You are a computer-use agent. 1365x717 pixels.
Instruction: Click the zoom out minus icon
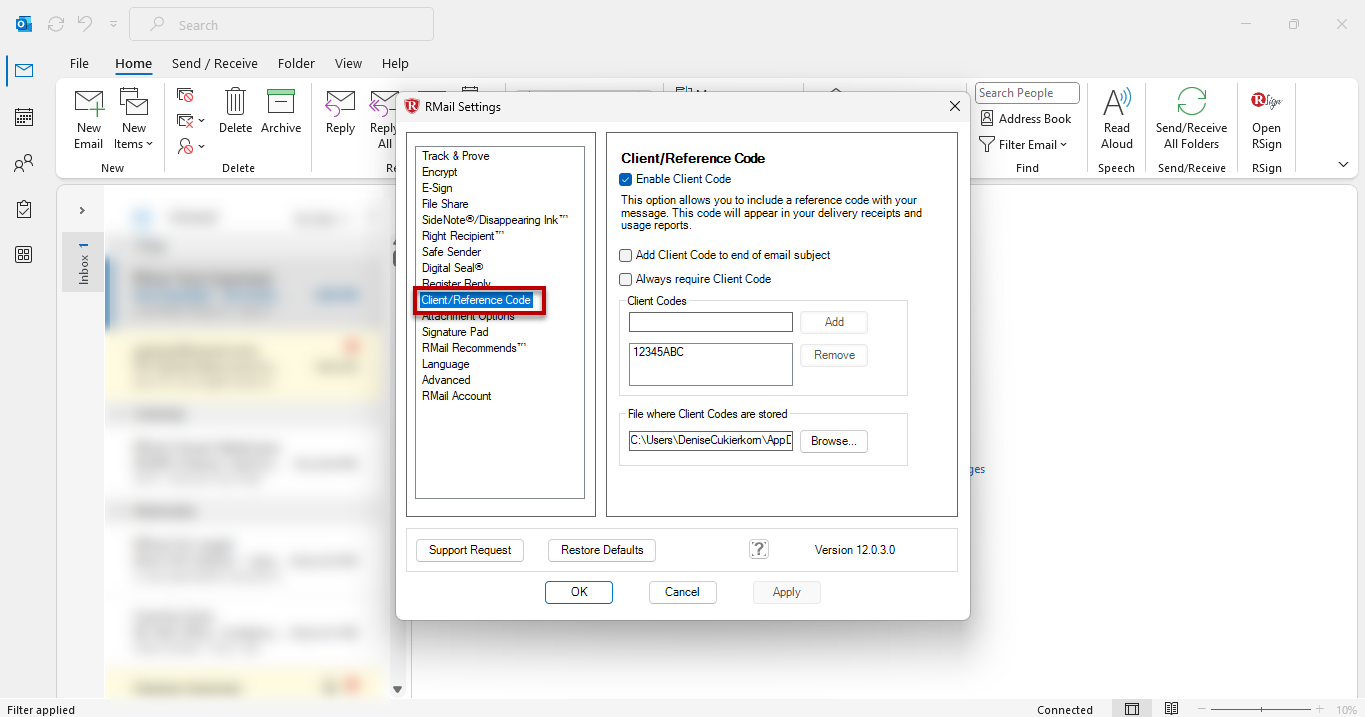1202,709
